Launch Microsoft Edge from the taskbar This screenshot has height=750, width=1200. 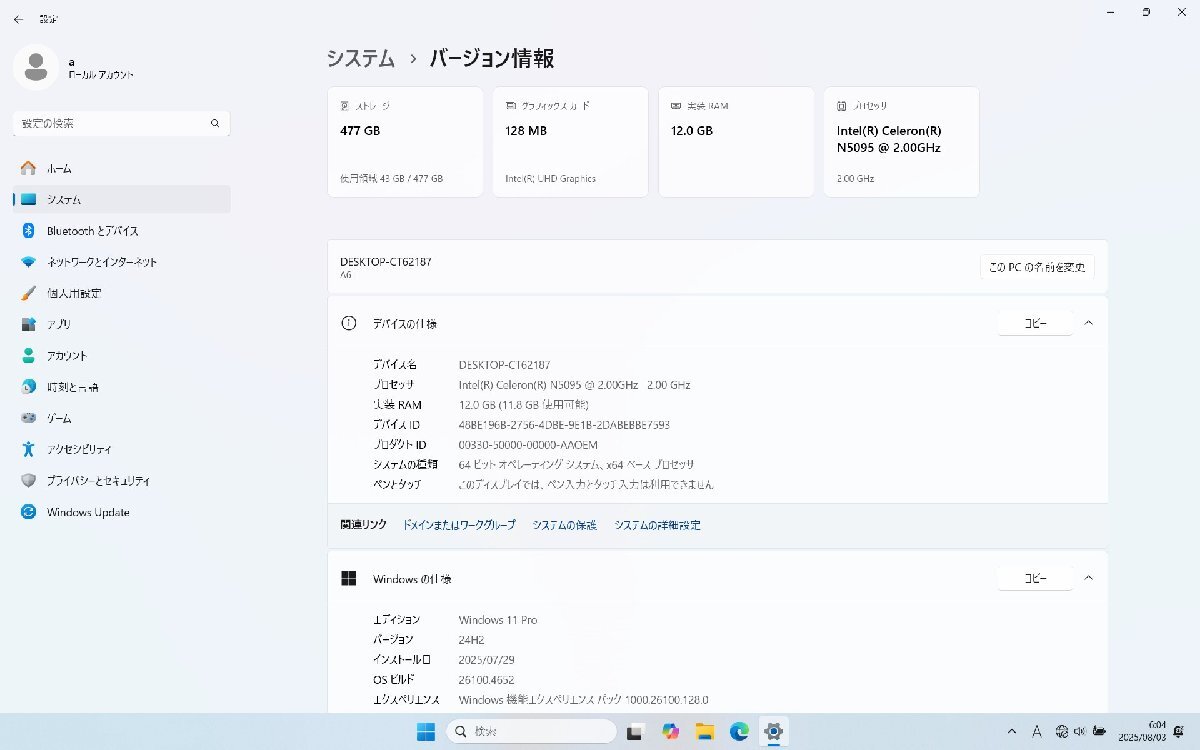739,731
